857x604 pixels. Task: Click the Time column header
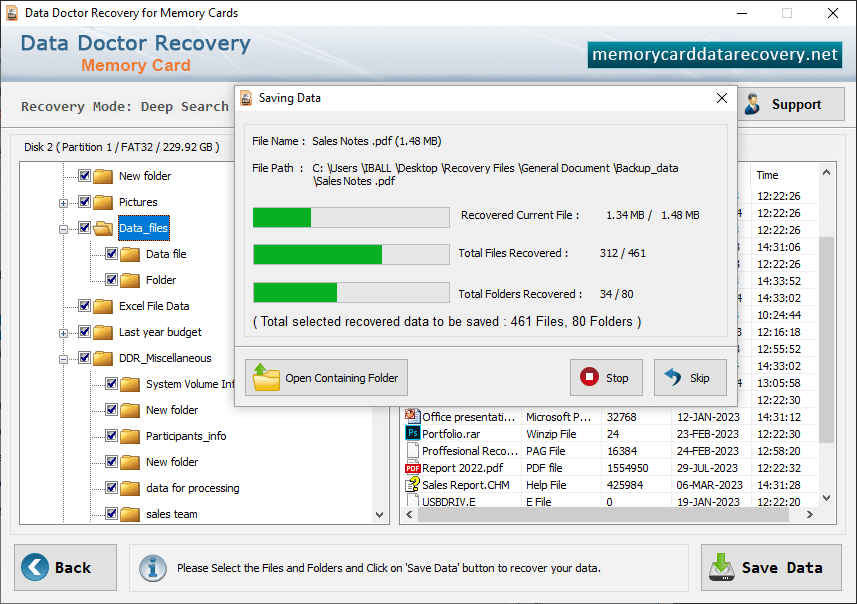[784, 175]
